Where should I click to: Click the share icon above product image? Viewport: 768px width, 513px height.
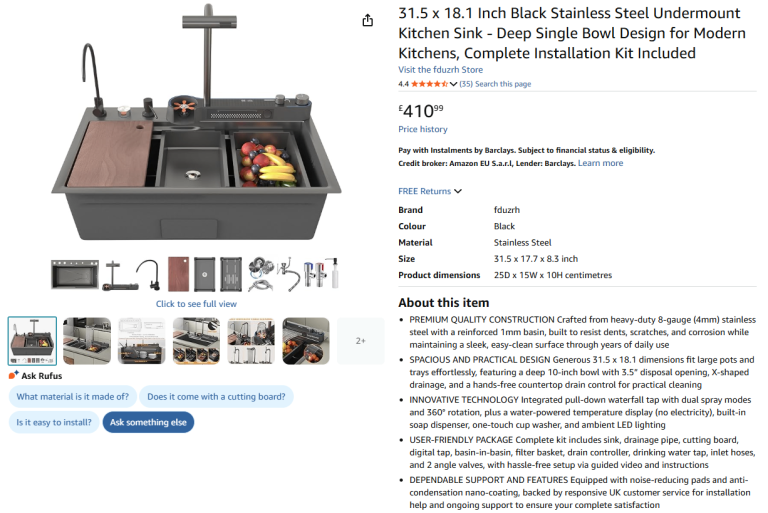point(368,20)
